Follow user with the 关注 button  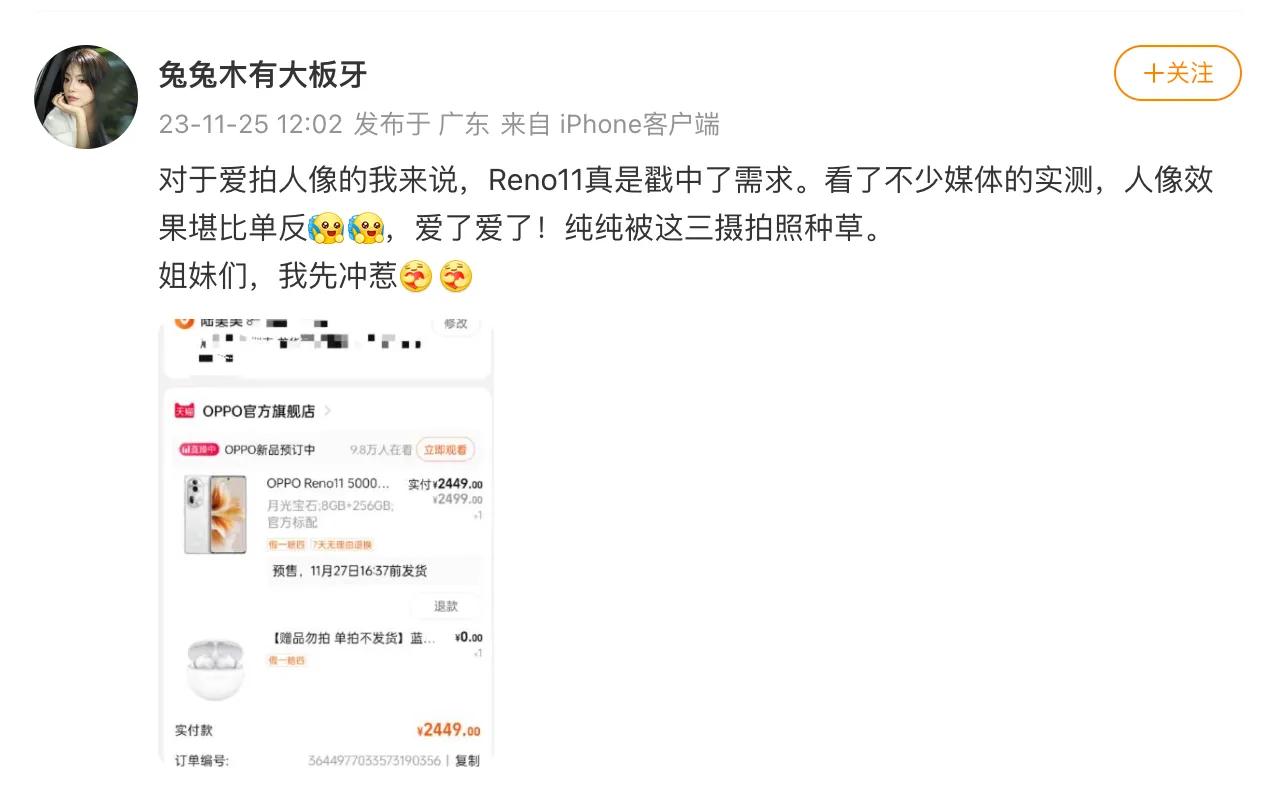point(1177,73)
